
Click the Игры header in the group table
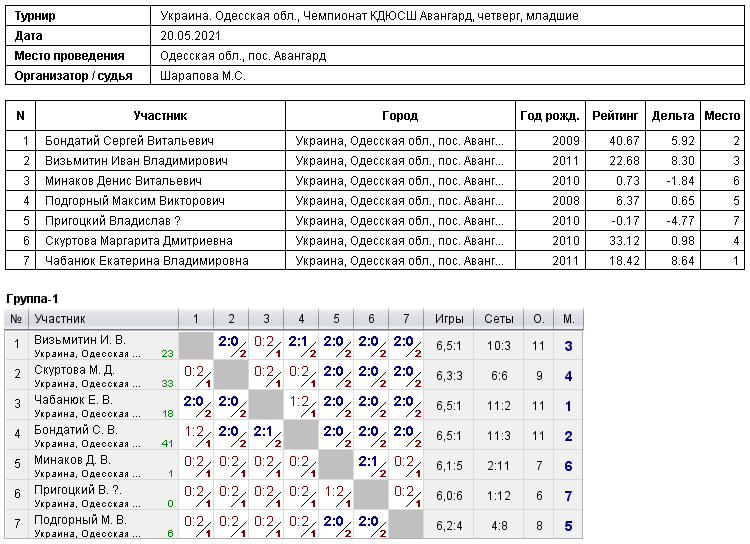coord(449,319)
